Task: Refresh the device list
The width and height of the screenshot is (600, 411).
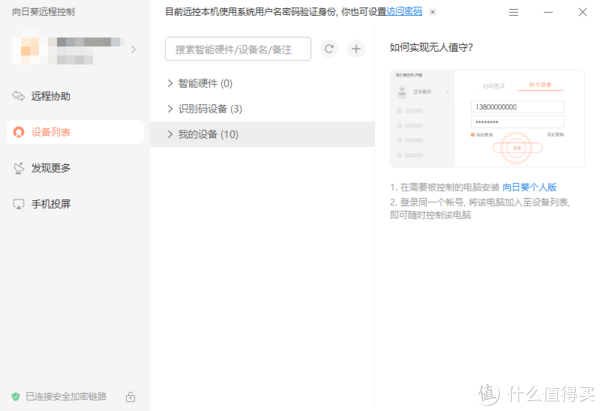Action: click(x=329, y=49)
